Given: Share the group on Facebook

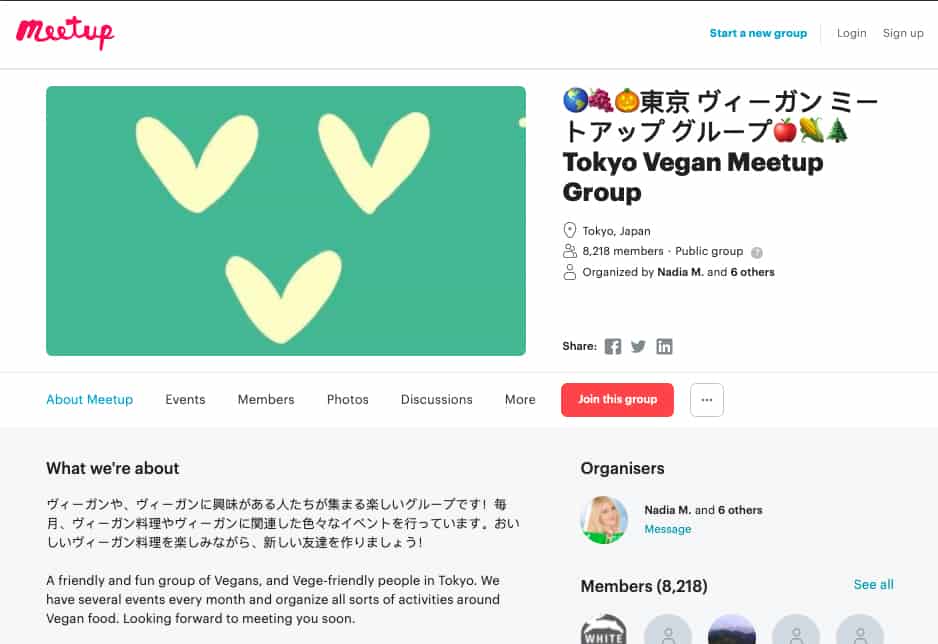Looking at the screenshot, I should pos(612,346).
